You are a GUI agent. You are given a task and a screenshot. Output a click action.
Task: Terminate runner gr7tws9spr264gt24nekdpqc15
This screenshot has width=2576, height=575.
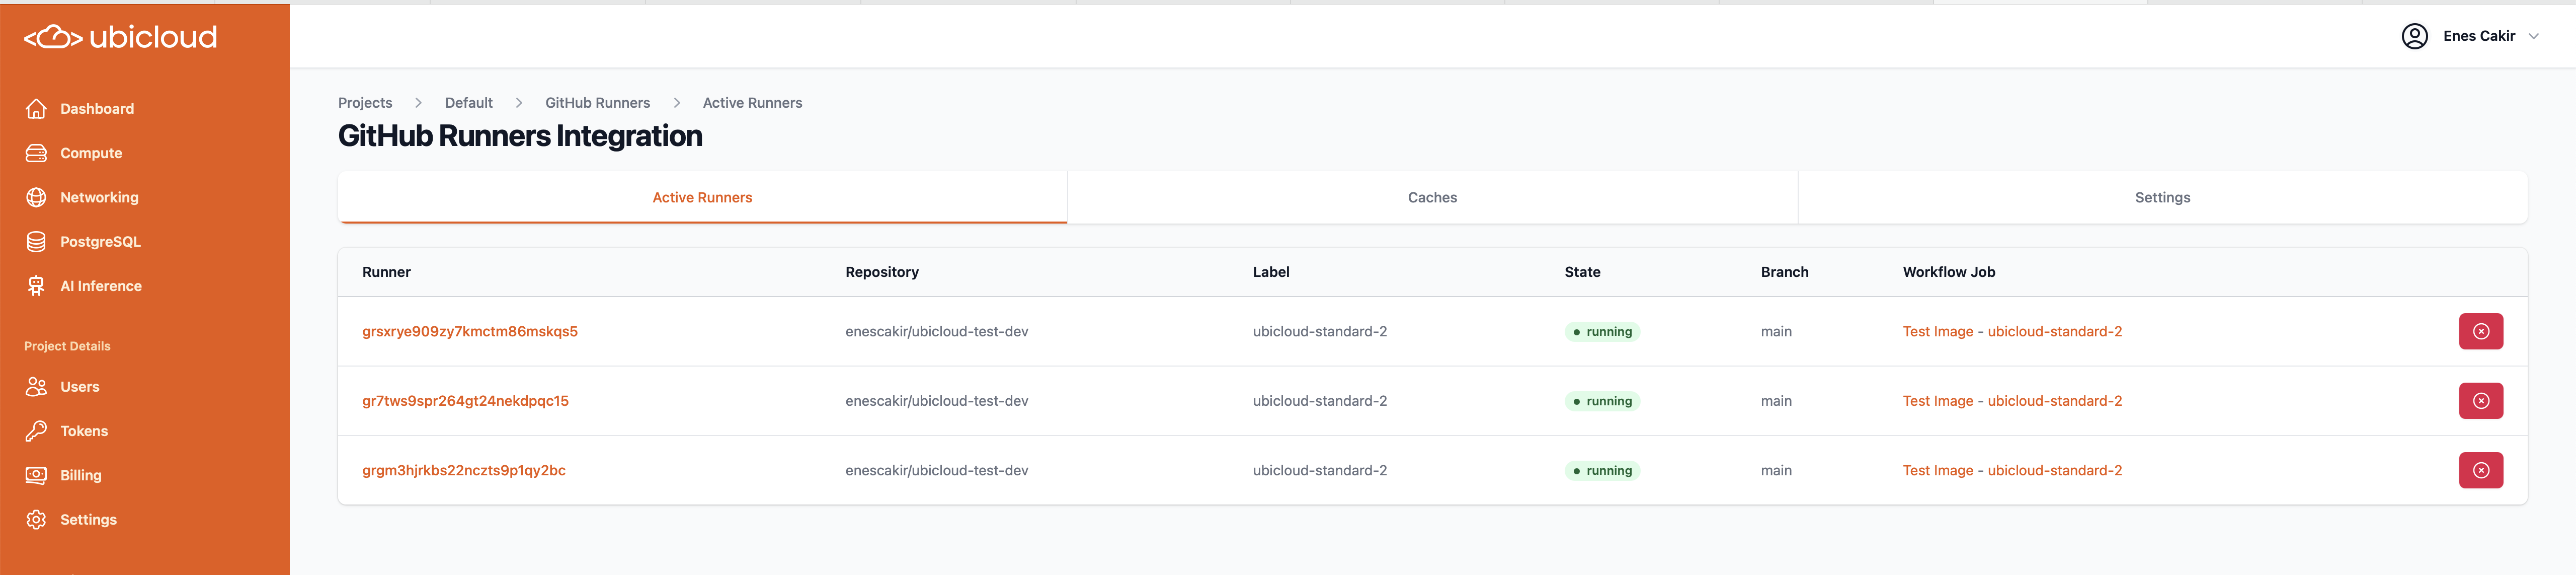pos(2480,401)
